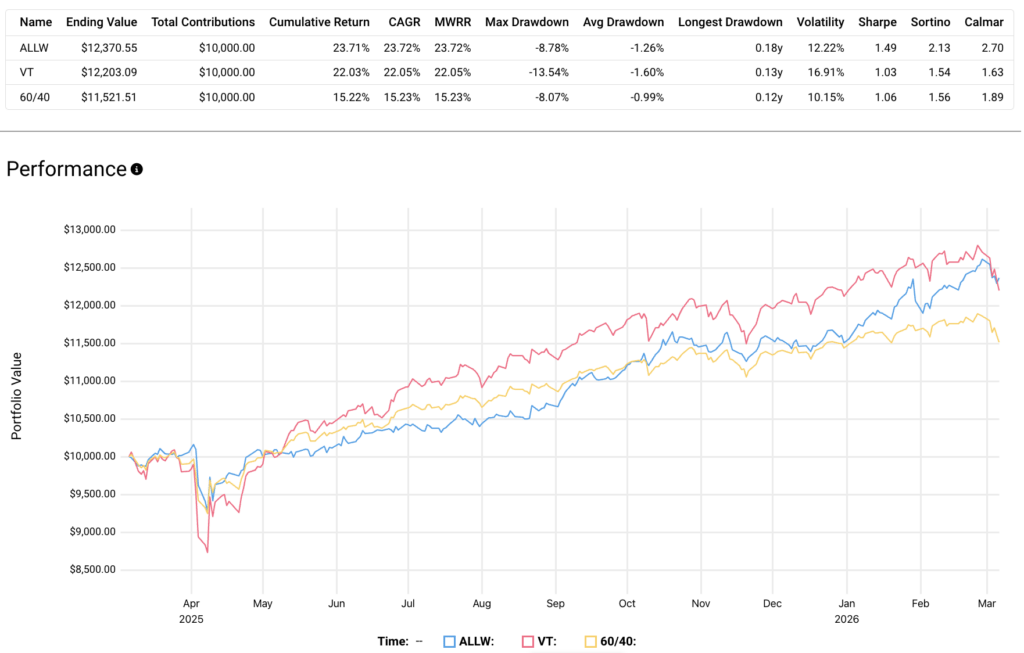Viewport: 1024px width, 653px height.
Task: Click the CAGR column header
Action: click(404, 22)
